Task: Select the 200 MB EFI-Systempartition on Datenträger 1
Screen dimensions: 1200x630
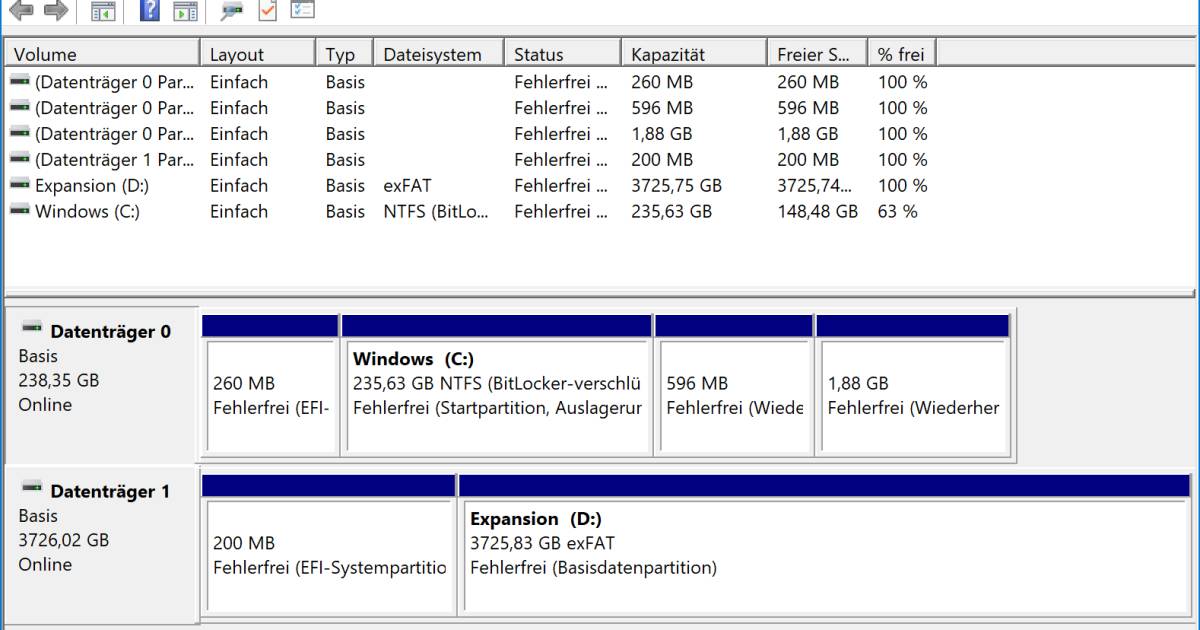Action: [330, 555]
